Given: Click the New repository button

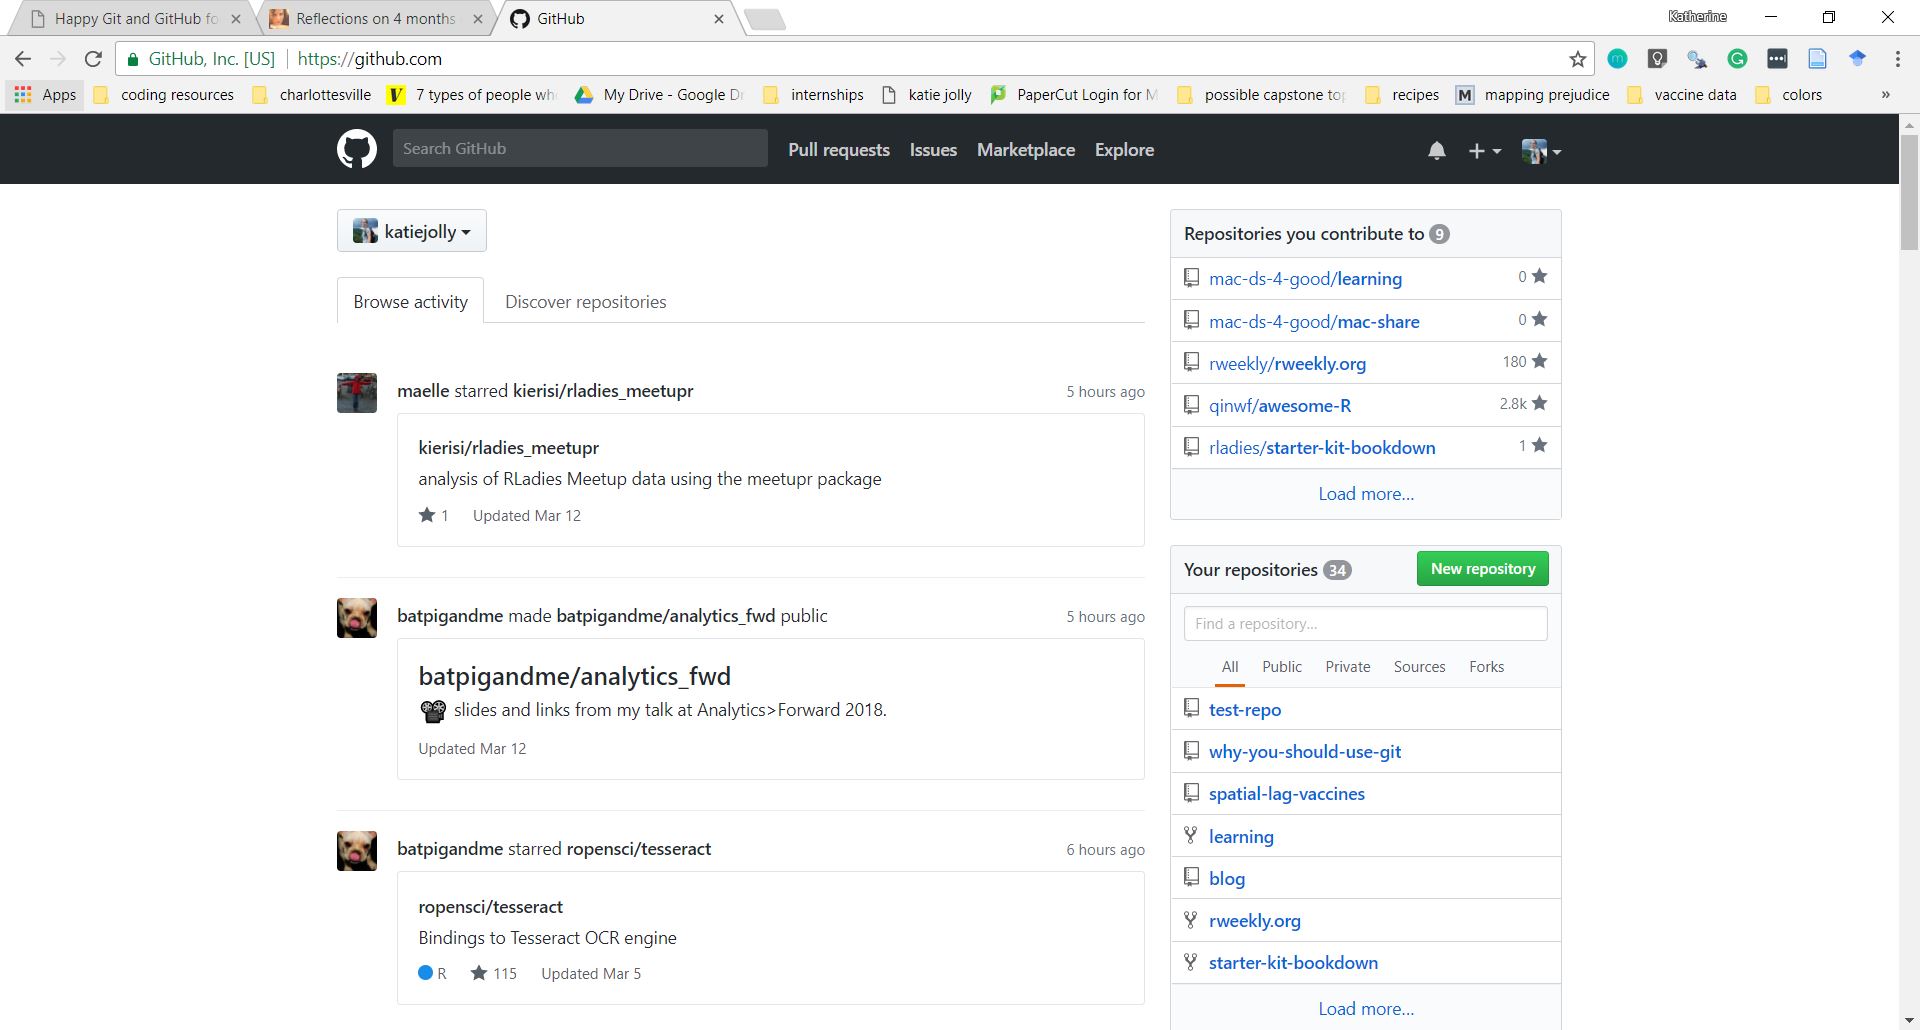Looking at the screenshot, I should point(1483,568).
